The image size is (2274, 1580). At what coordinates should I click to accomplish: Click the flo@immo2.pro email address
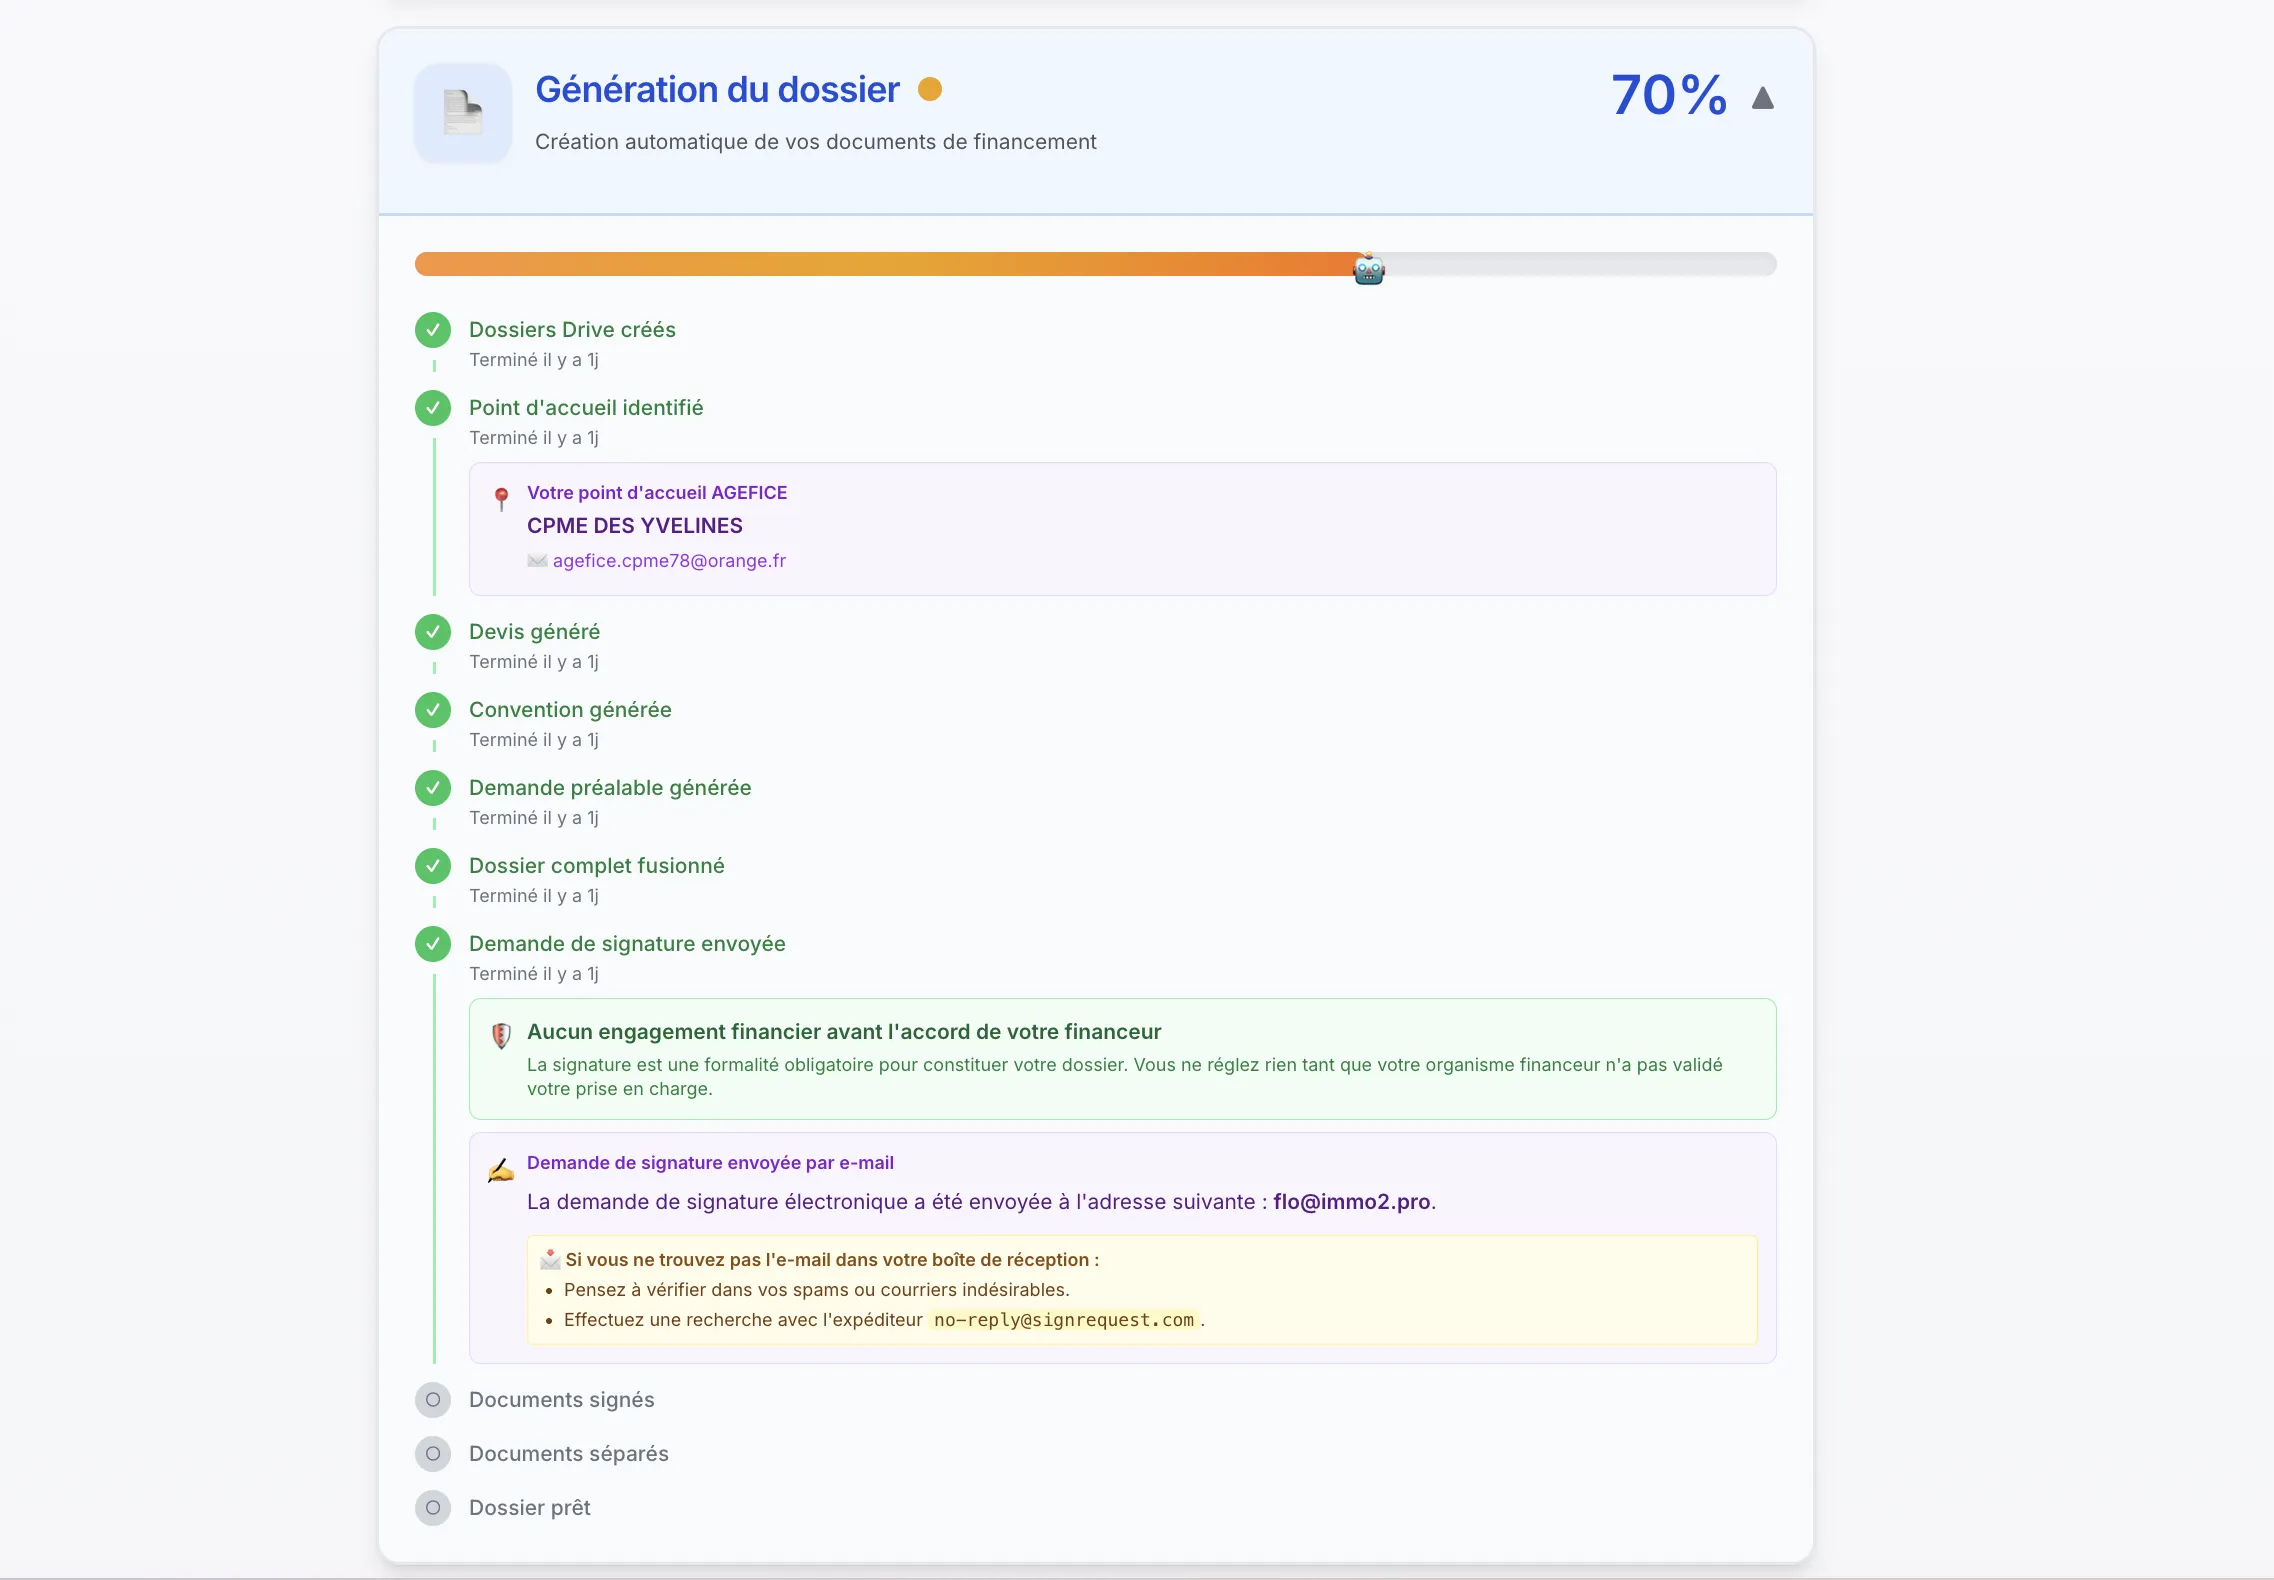point(1352,1202)
